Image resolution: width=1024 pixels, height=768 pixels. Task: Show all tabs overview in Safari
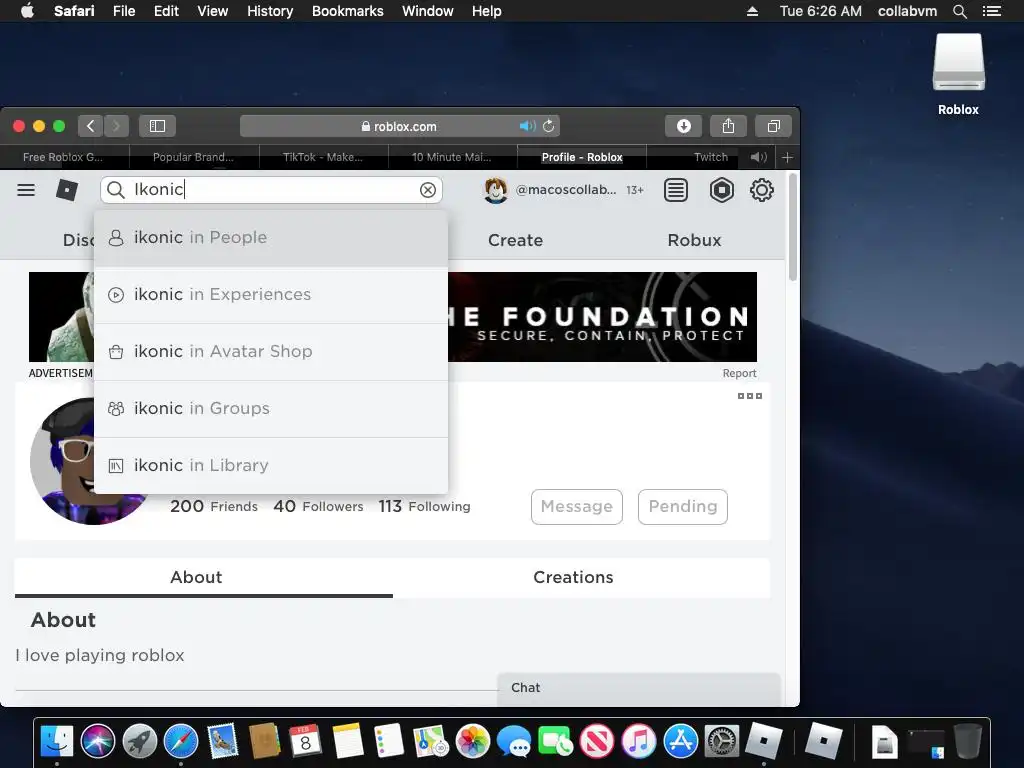tap(773, 126)
